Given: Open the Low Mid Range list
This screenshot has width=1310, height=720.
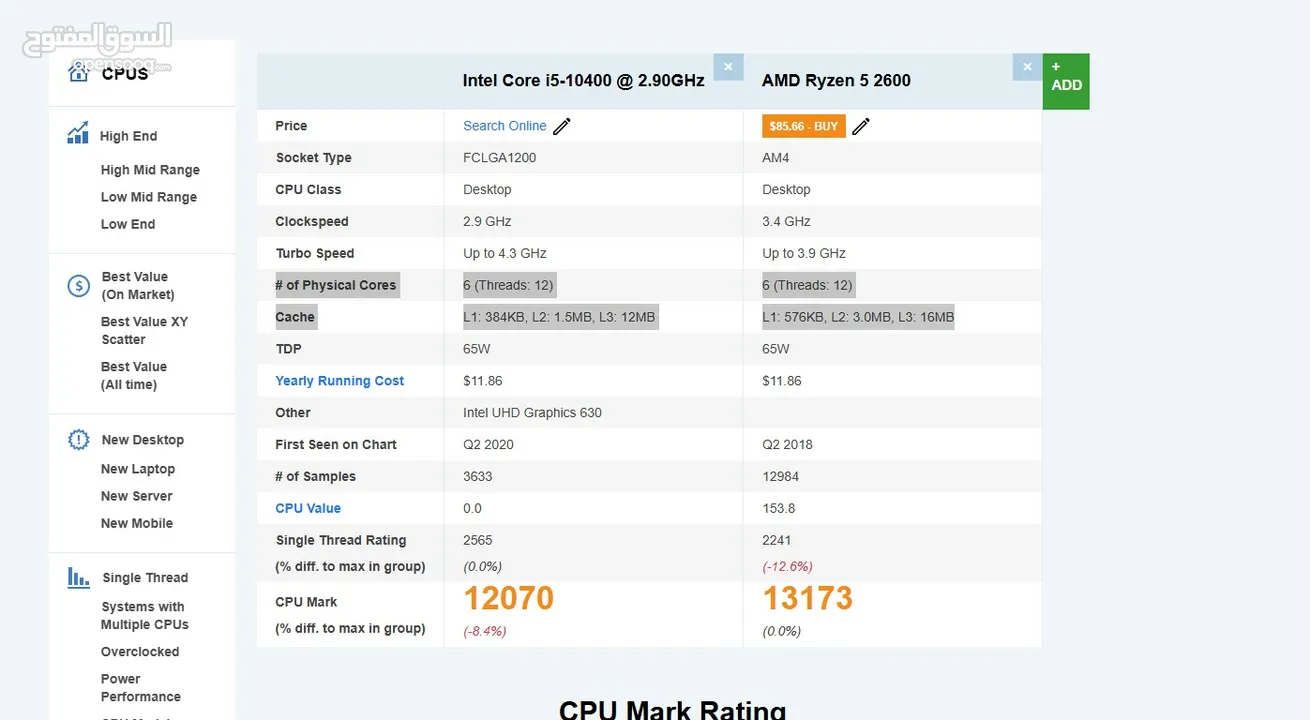Looking at the screenshot, I should (x=149, y=197).
